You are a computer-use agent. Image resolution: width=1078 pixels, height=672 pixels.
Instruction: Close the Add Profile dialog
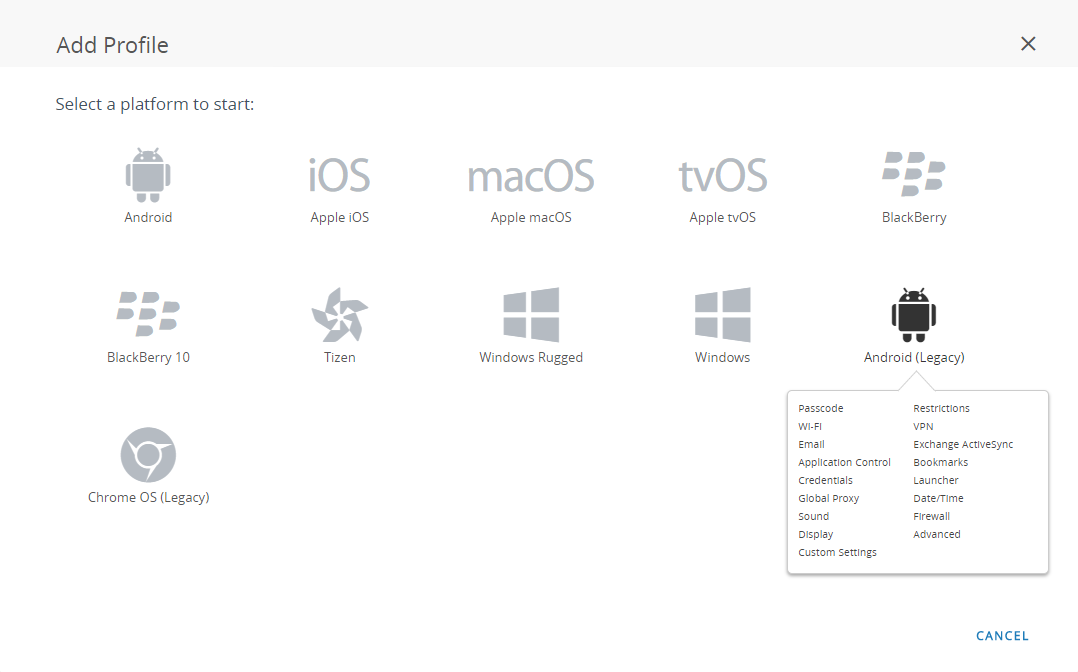[x=1028, y=44]
